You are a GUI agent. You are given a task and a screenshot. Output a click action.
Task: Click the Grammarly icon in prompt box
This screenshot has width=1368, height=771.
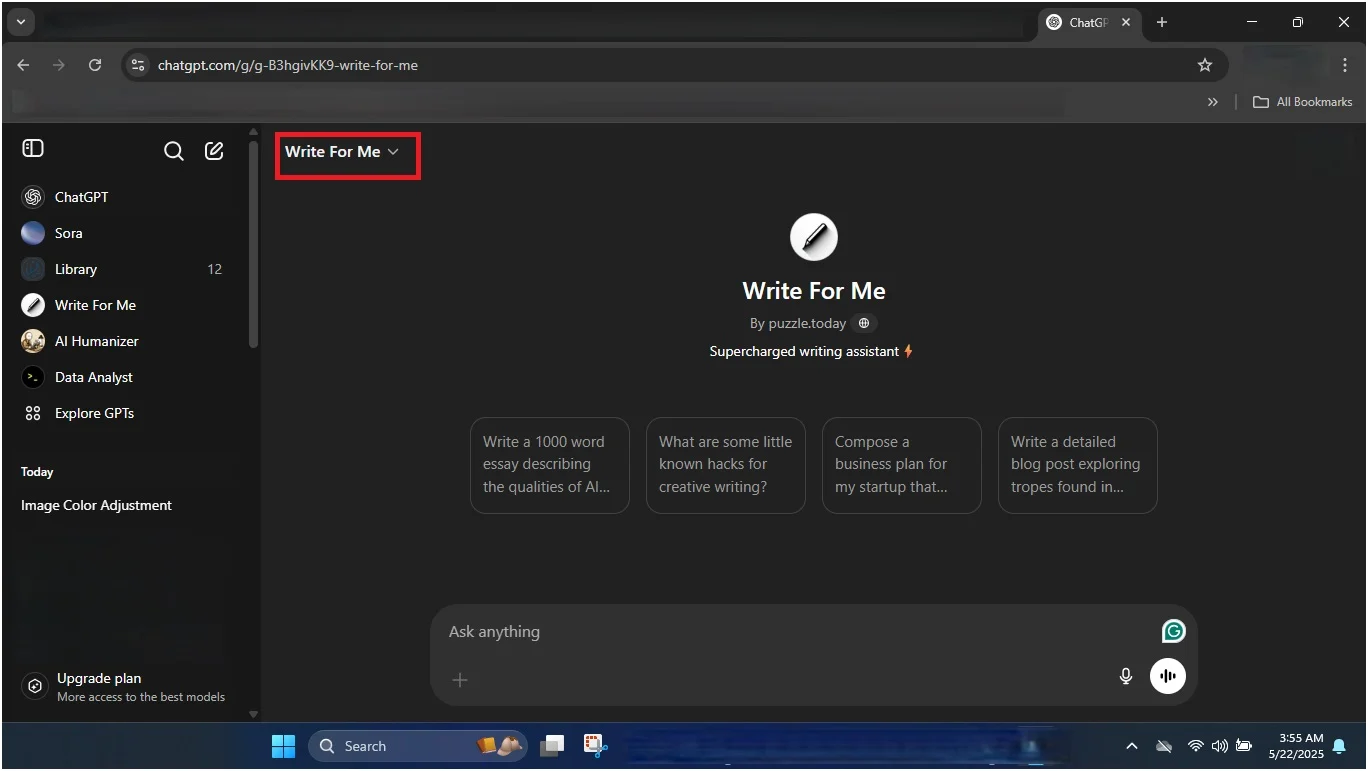click(x=1173, y=631)
